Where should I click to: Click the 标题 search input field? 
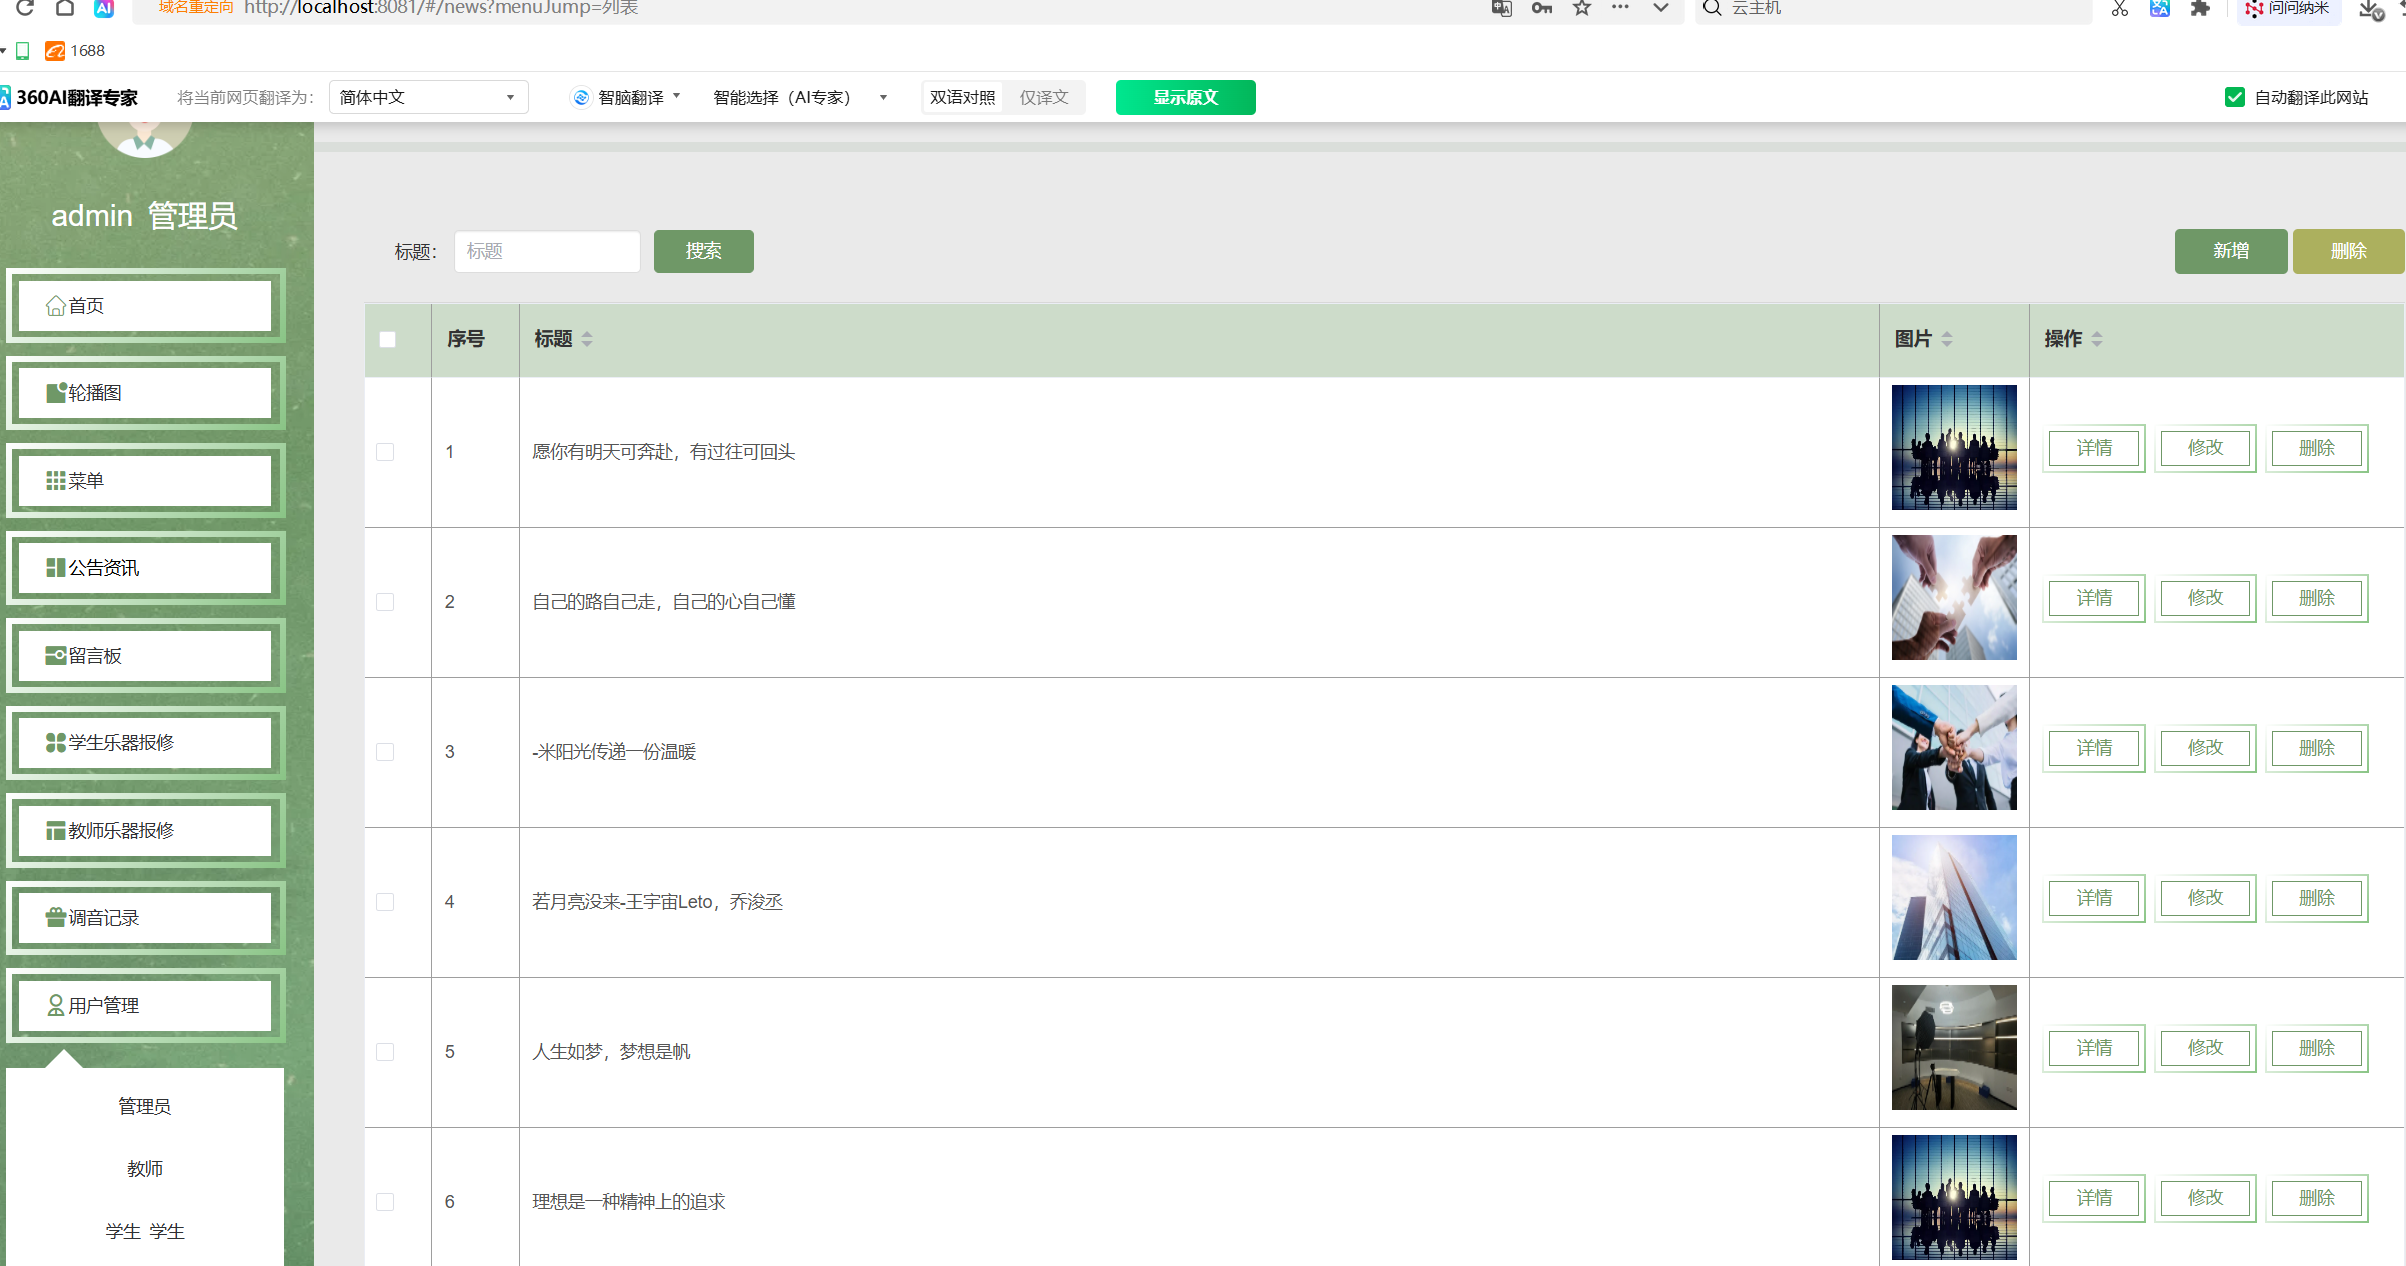pyautogui.click(x=547, y=251)
